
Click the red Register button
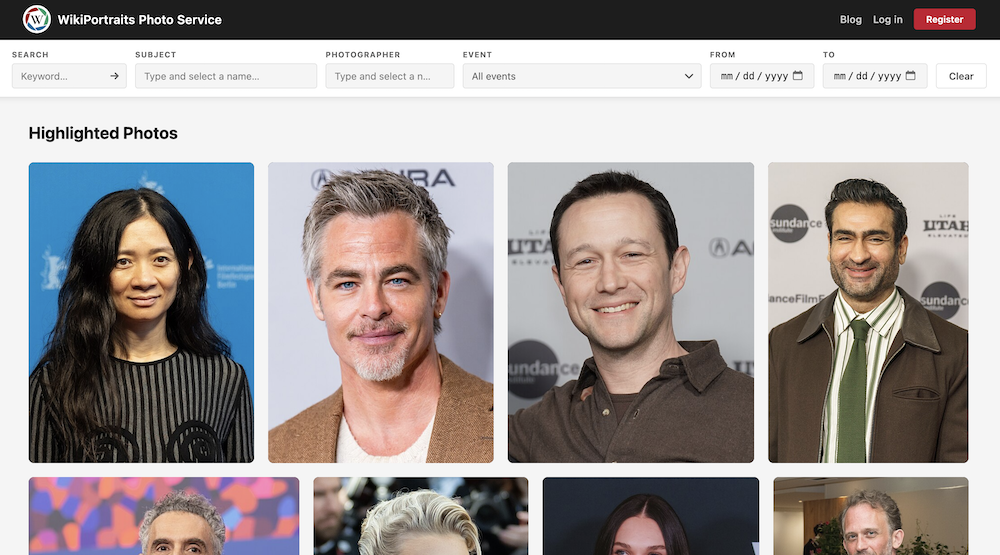944,19
